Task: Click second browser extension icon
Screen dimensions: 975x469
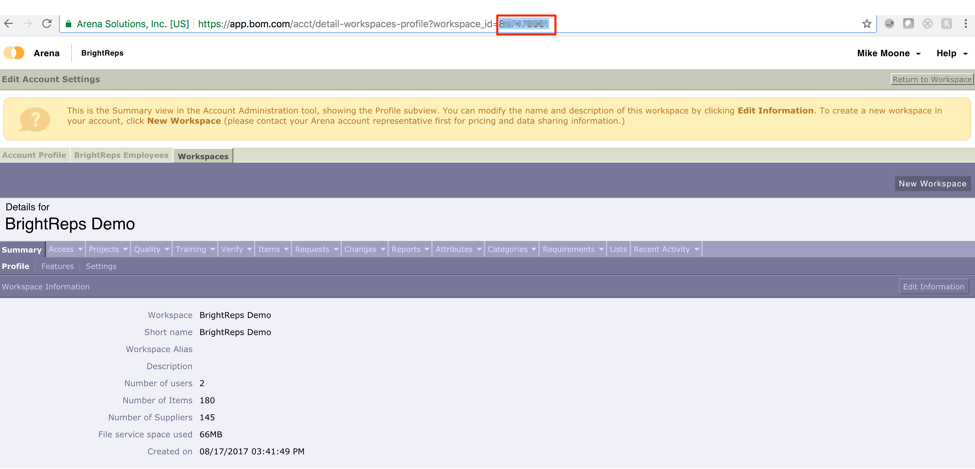Action: click(908, 24)
